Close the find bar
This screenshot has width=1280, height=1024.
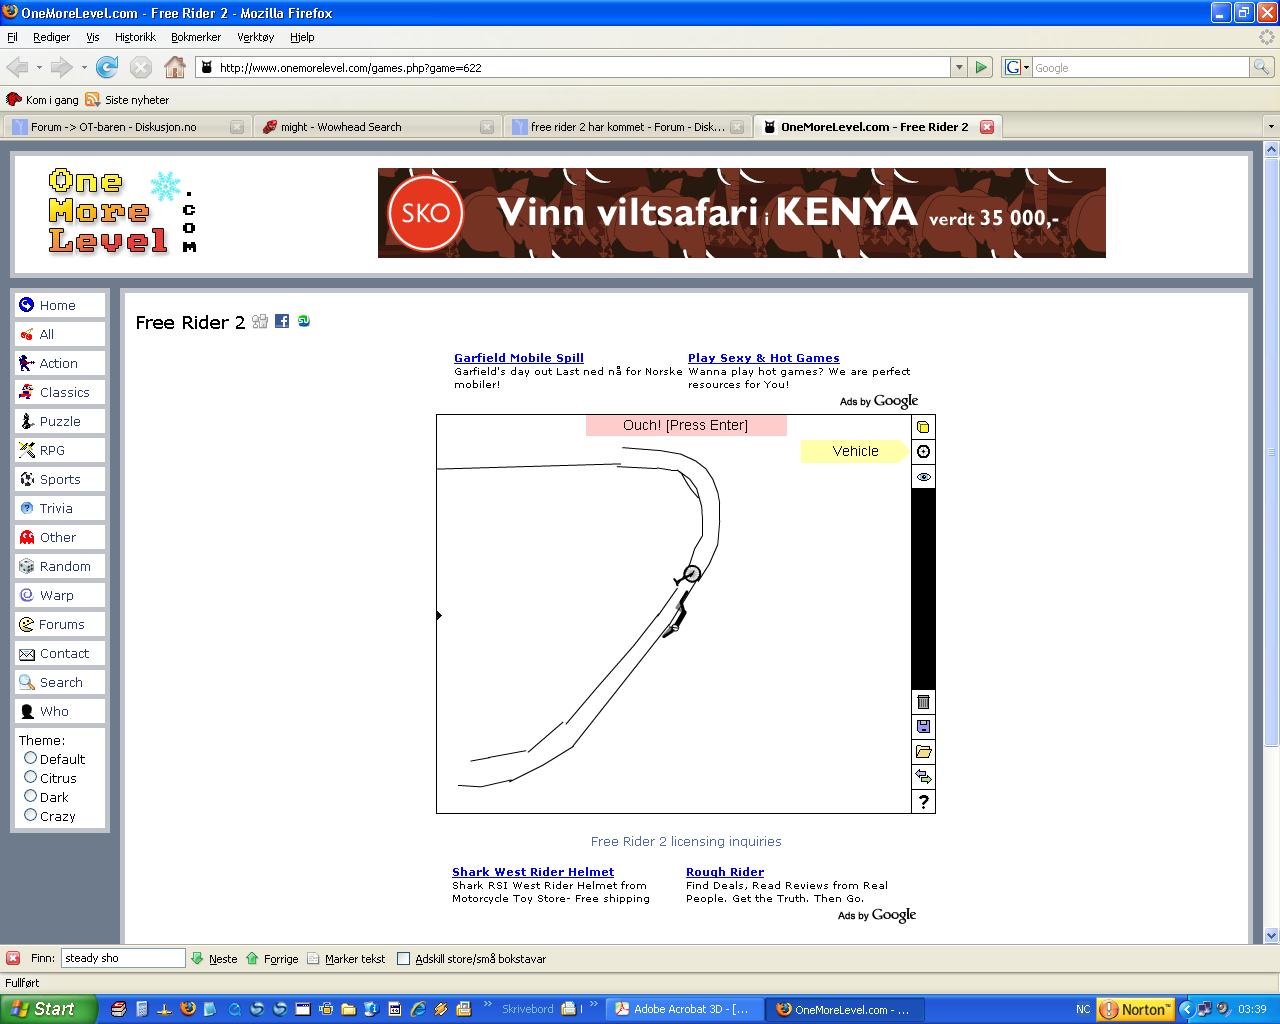(13, 958)
